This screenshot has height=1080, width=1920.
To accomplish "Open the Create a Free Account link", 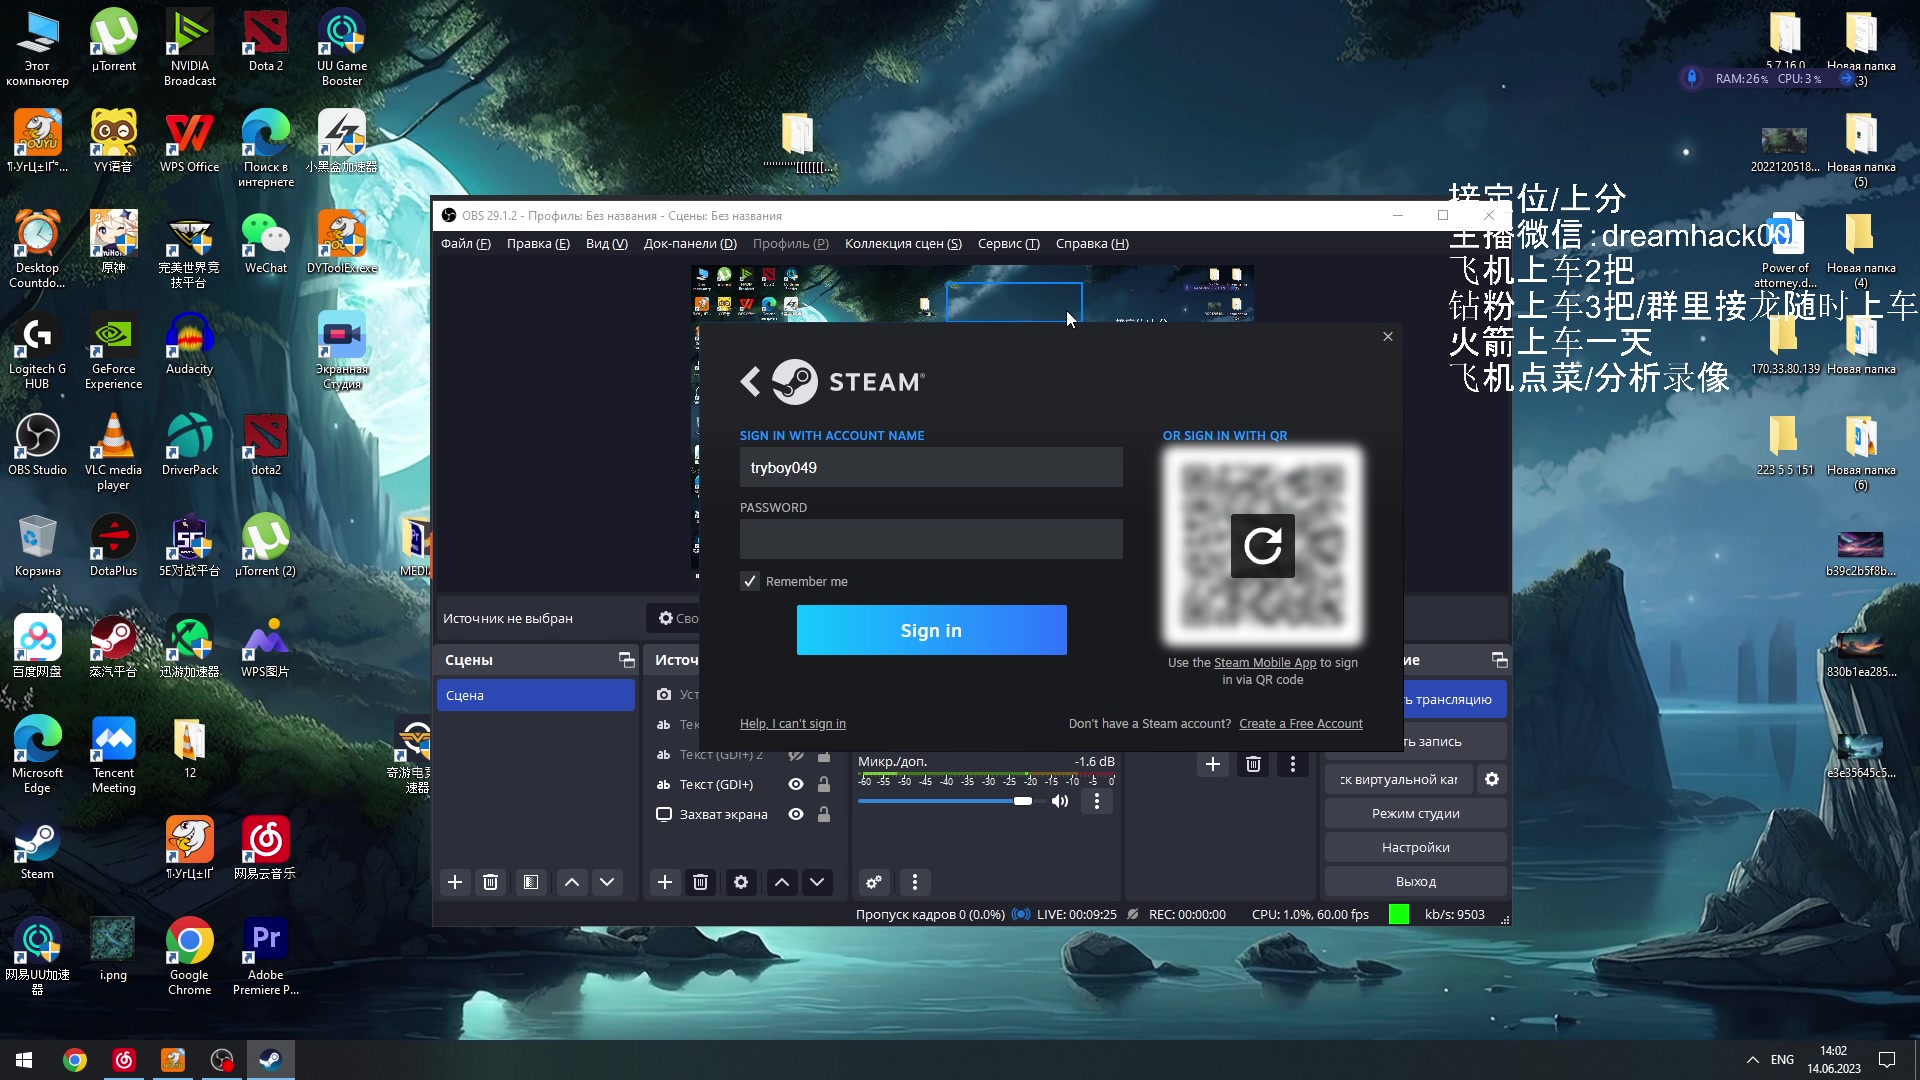I will tap(1301, 724).
